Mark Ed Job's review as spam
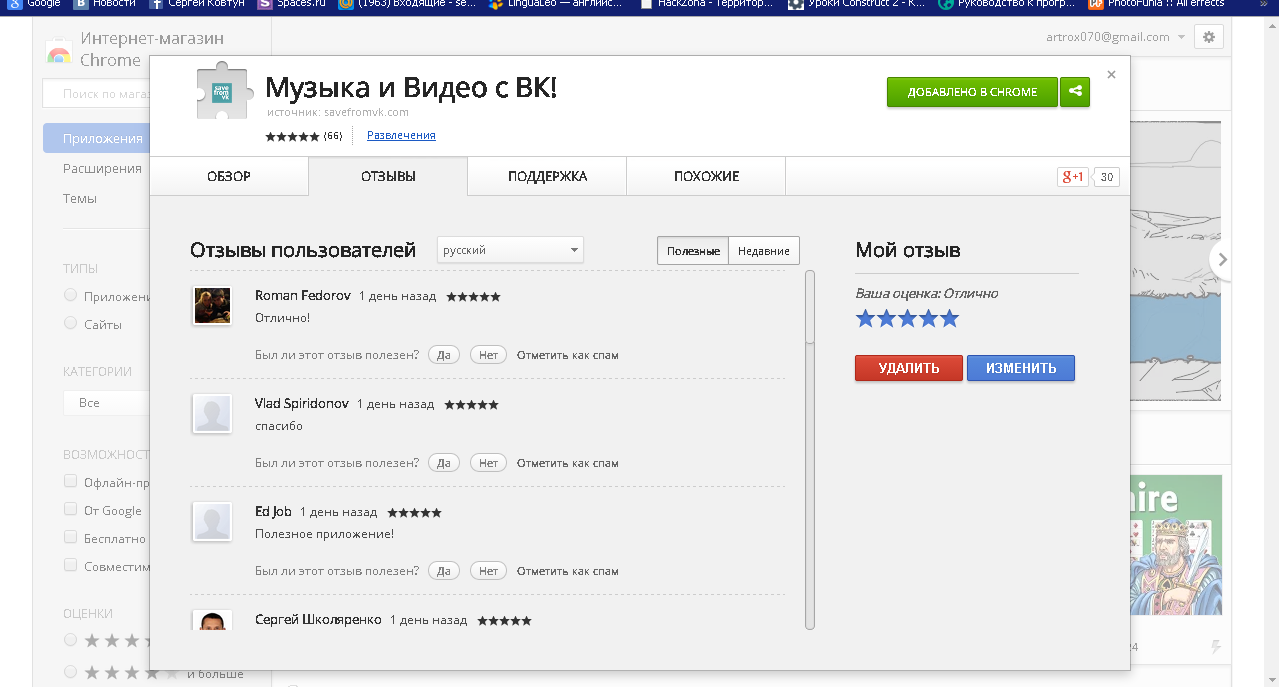 coord(568,571)
